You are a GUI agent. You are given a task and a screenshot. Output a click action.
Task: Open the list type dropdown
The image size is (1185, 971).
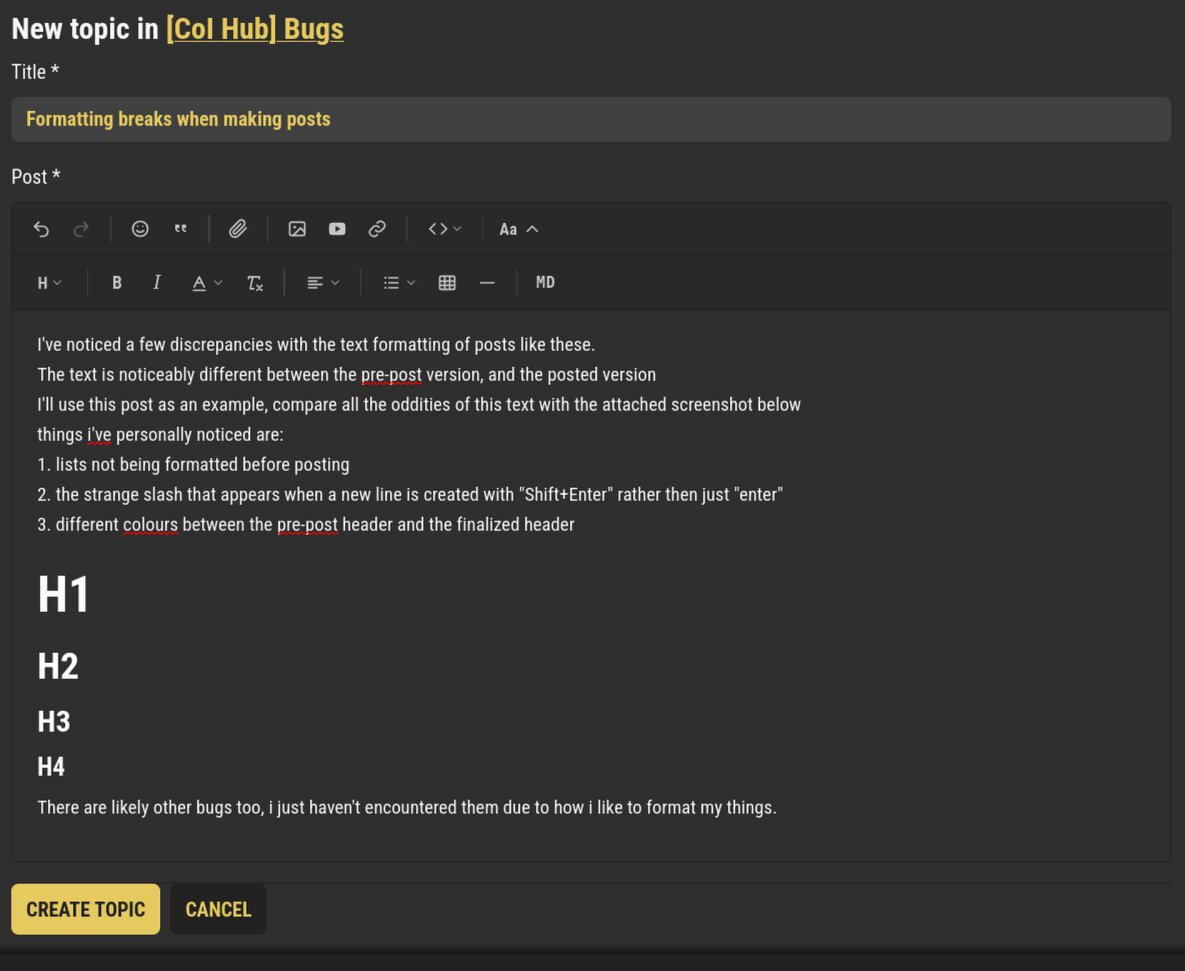[x=399, y=283]
